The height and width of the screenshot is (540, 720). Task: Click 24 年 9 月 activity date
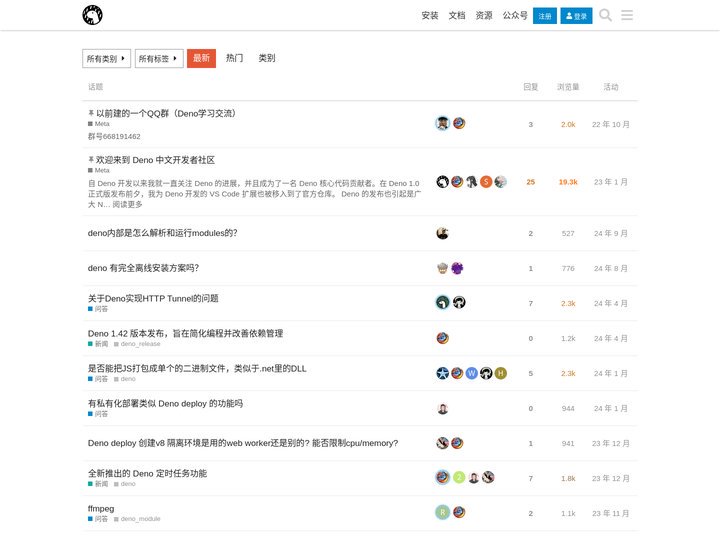611,233
